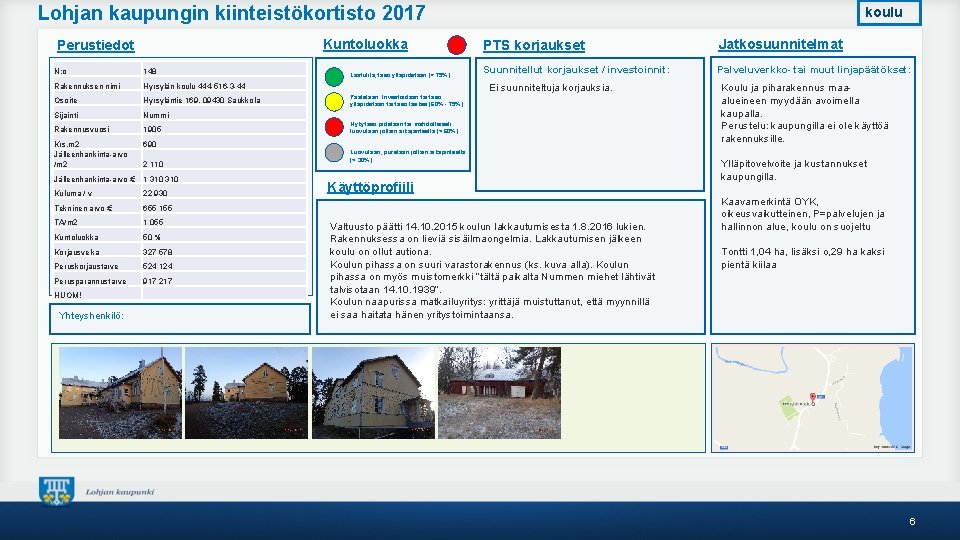960x540 pixels.
Task: Click the green park area on the map
Action: coord(788,408)
